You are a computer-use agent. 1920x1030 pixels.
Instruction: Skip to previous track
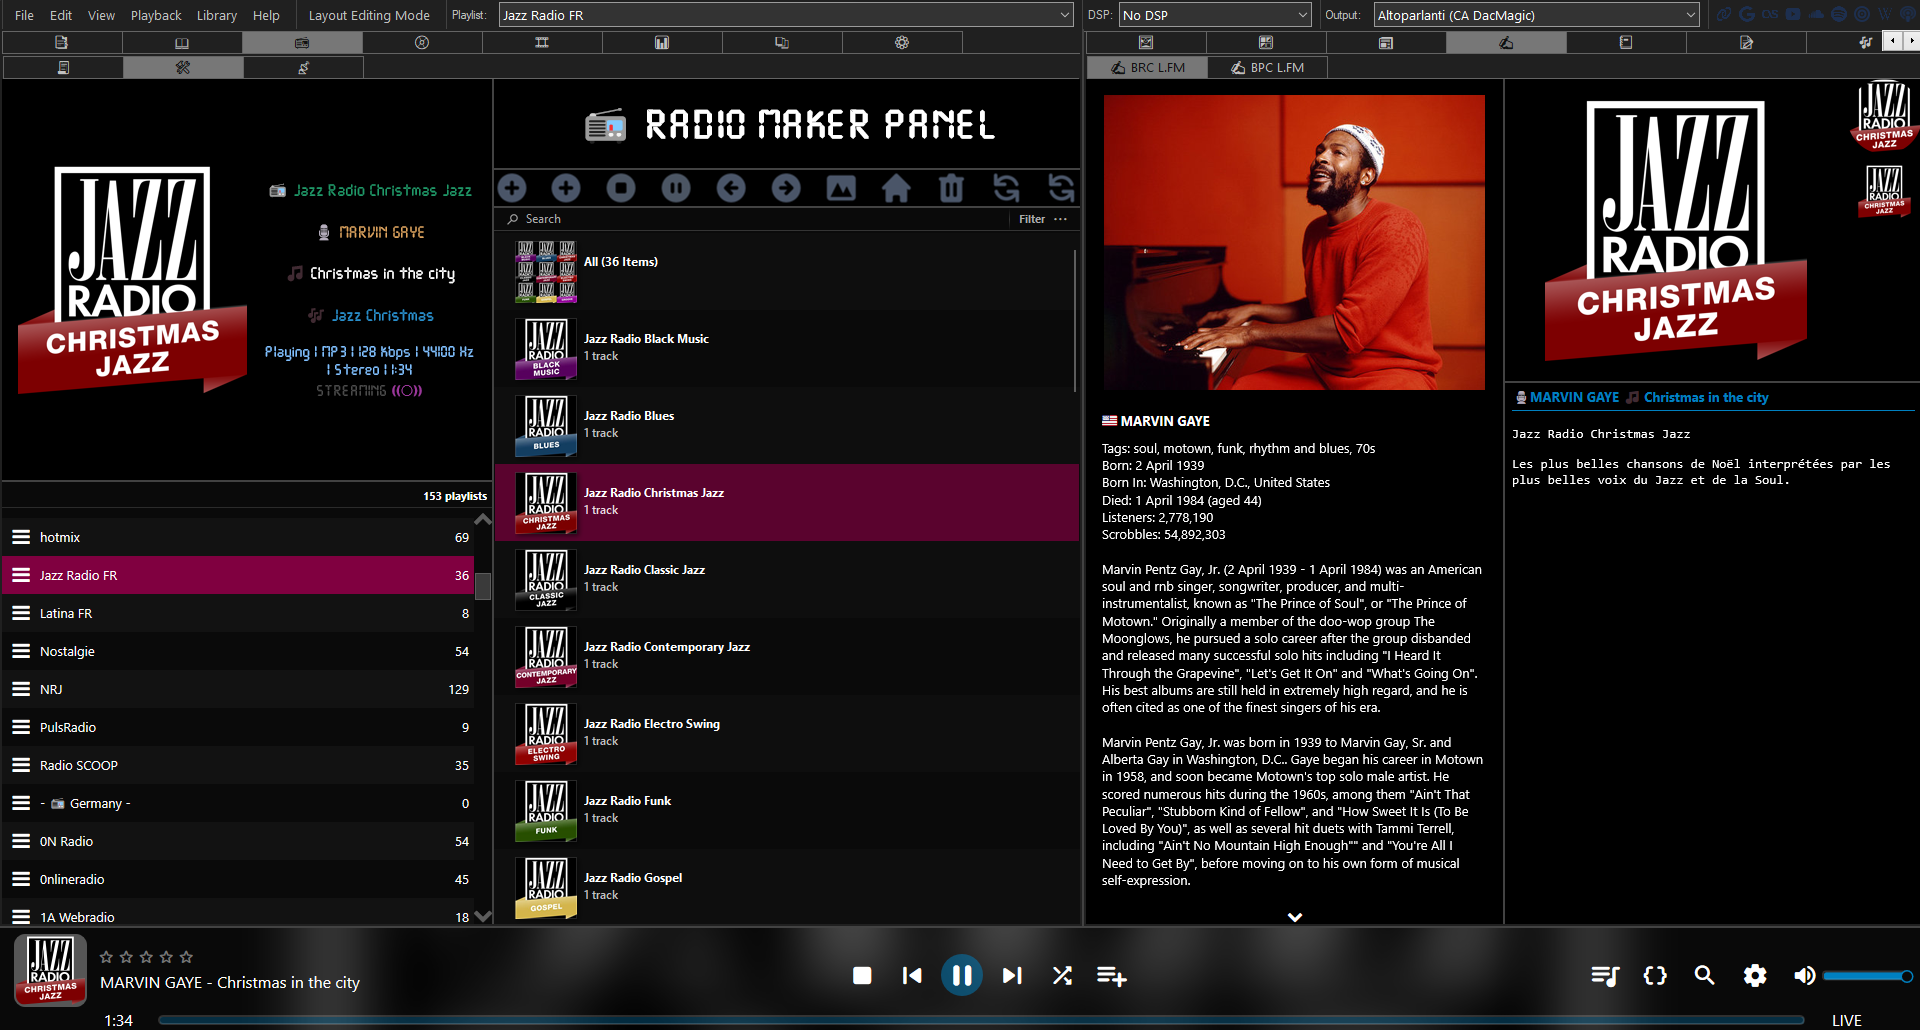[x=912, y=975]
